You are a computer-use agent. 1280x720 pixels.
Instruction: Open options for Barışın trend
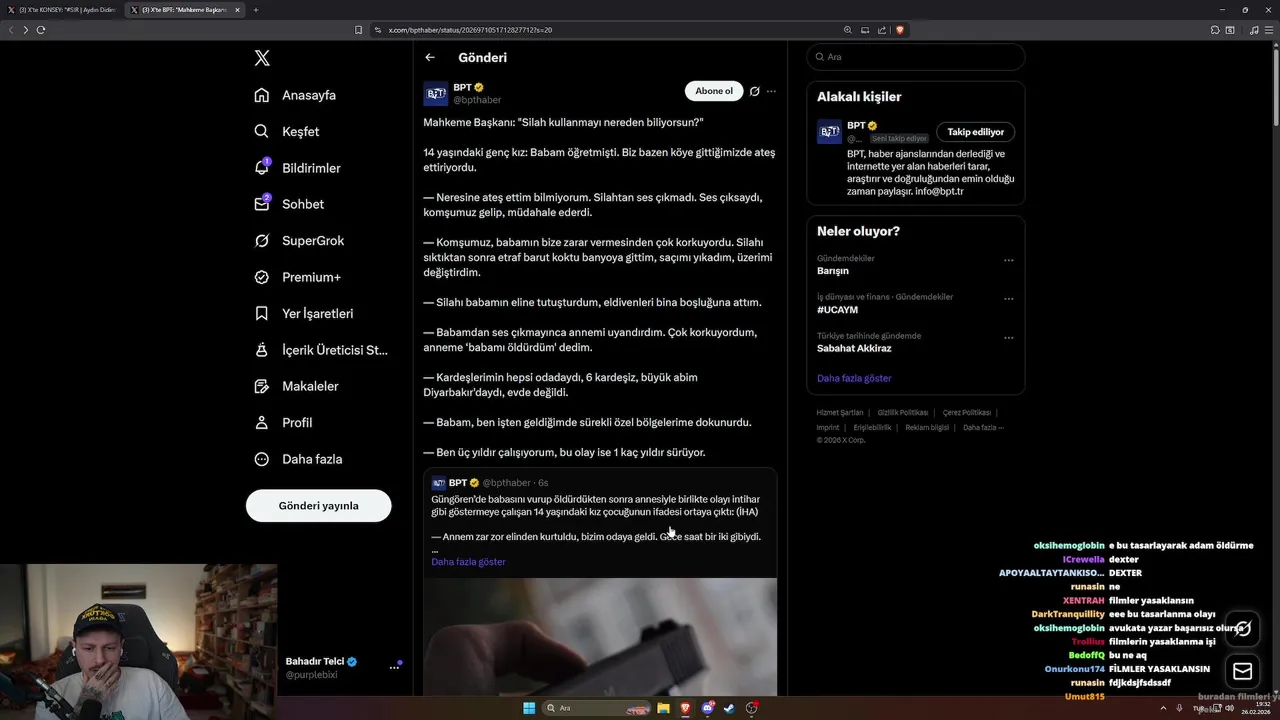coord(1009,260)
